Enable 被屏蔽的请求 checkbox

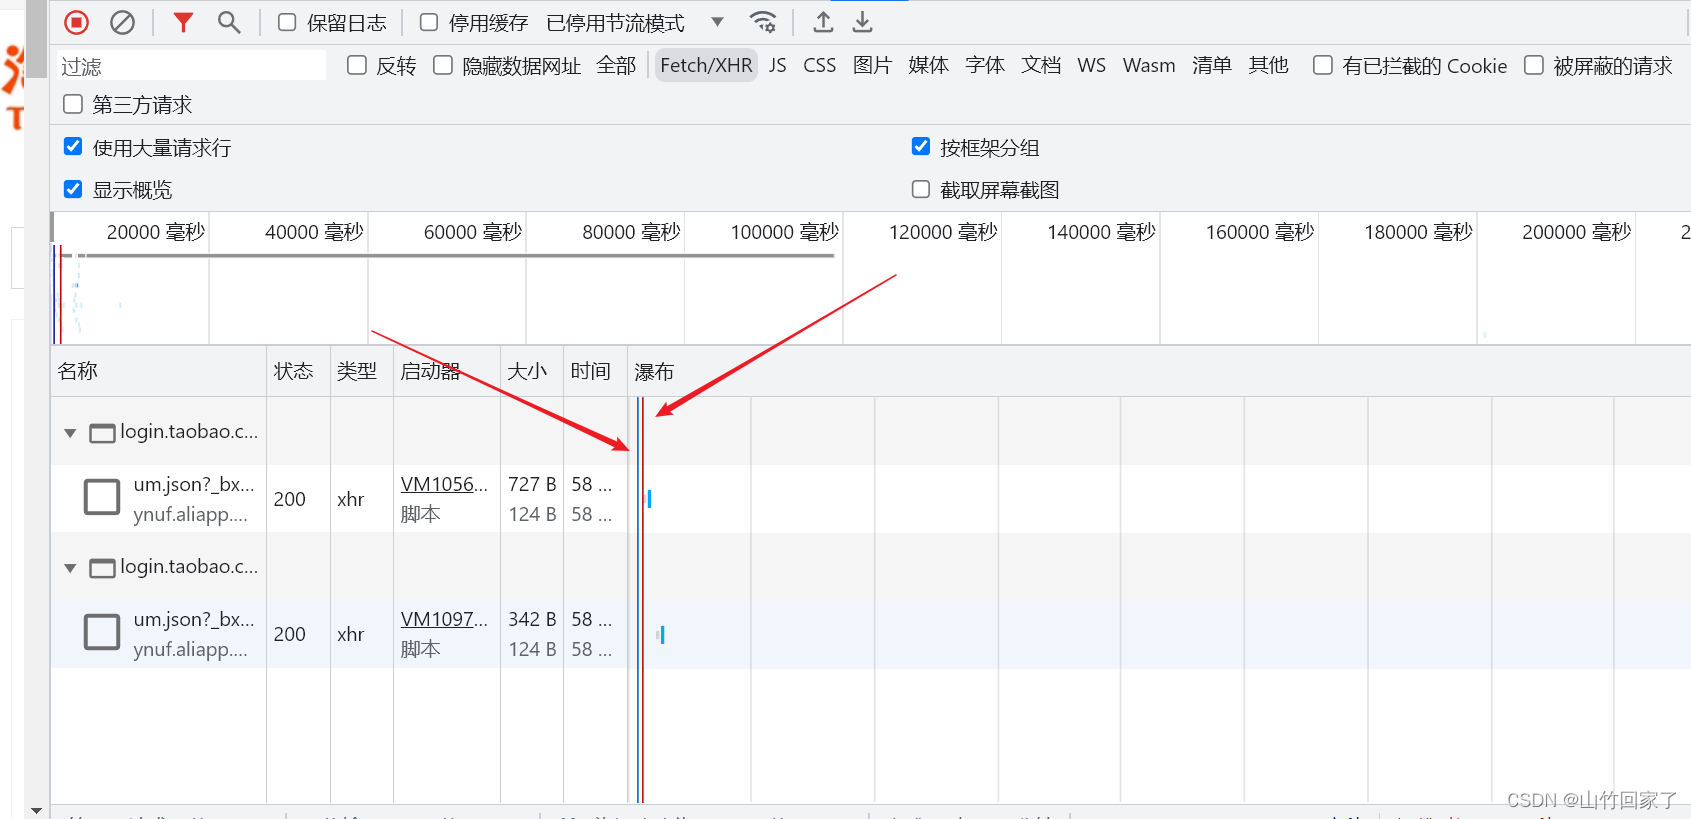pyautogui.click(x=1534, y=65)
